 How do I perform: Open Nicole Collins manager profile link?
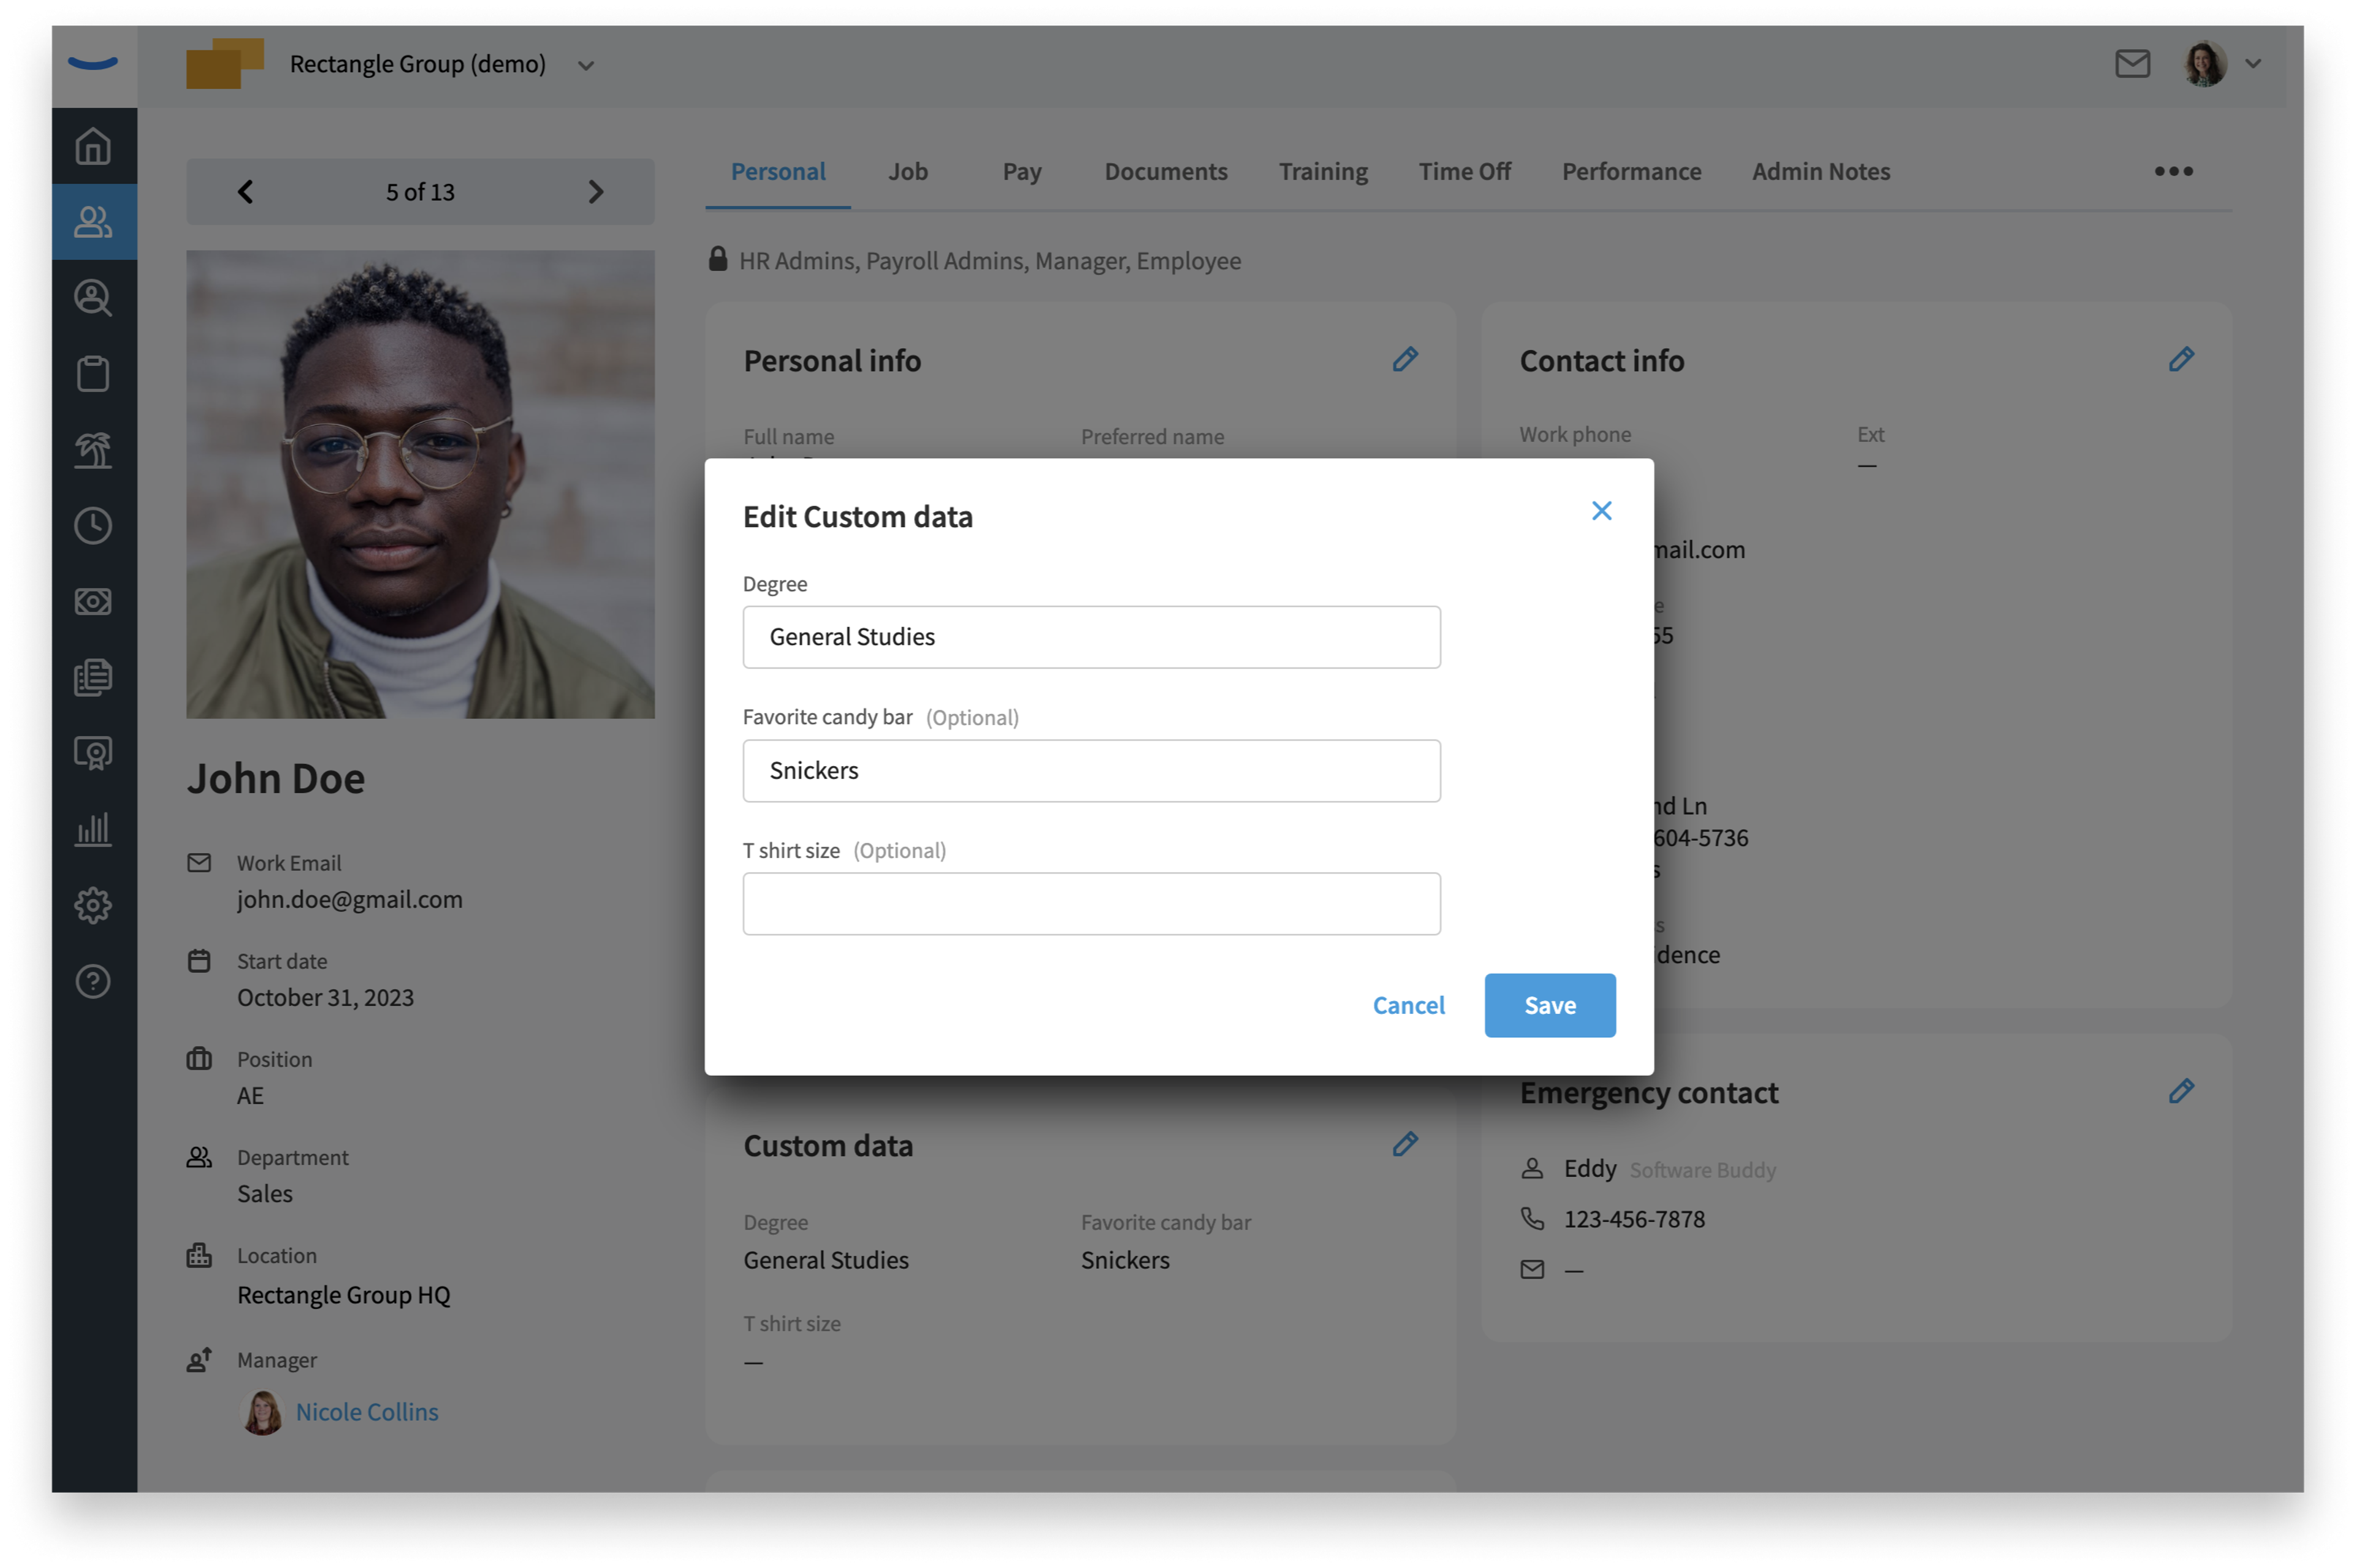(x=367, y=1411)
